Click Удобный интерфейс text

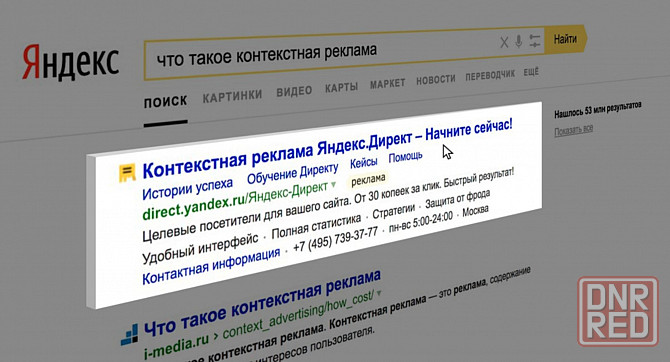tap(200, 250)
